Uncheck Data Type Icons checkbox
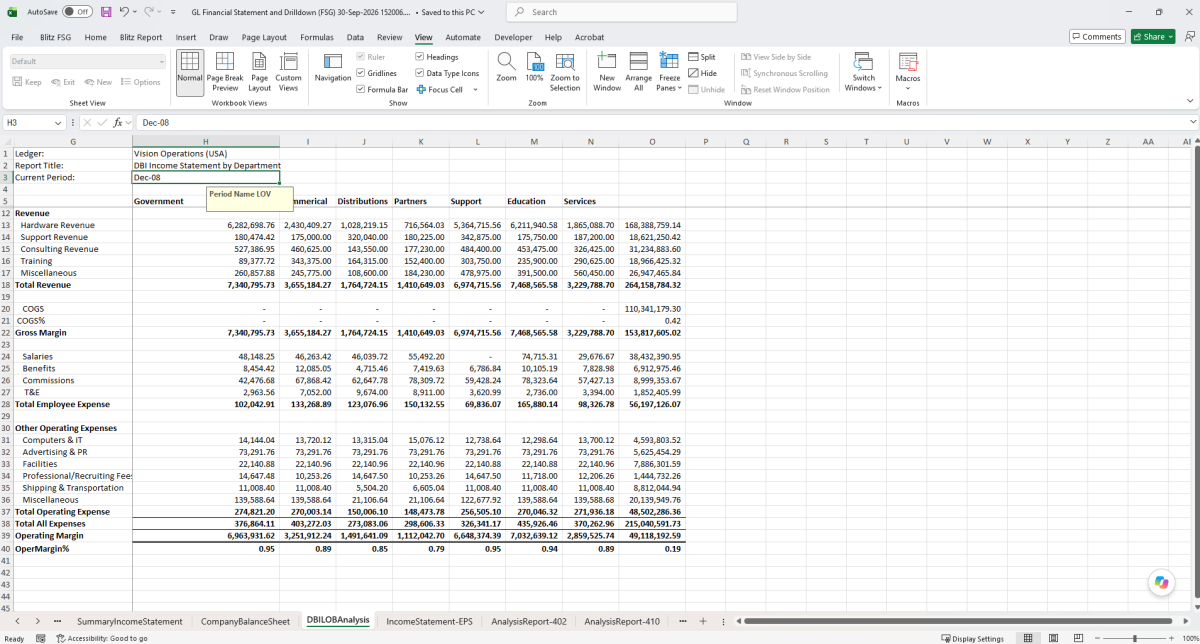Image resolution: width=1200 pixels, height=644 pixels. tap(420, 73)
